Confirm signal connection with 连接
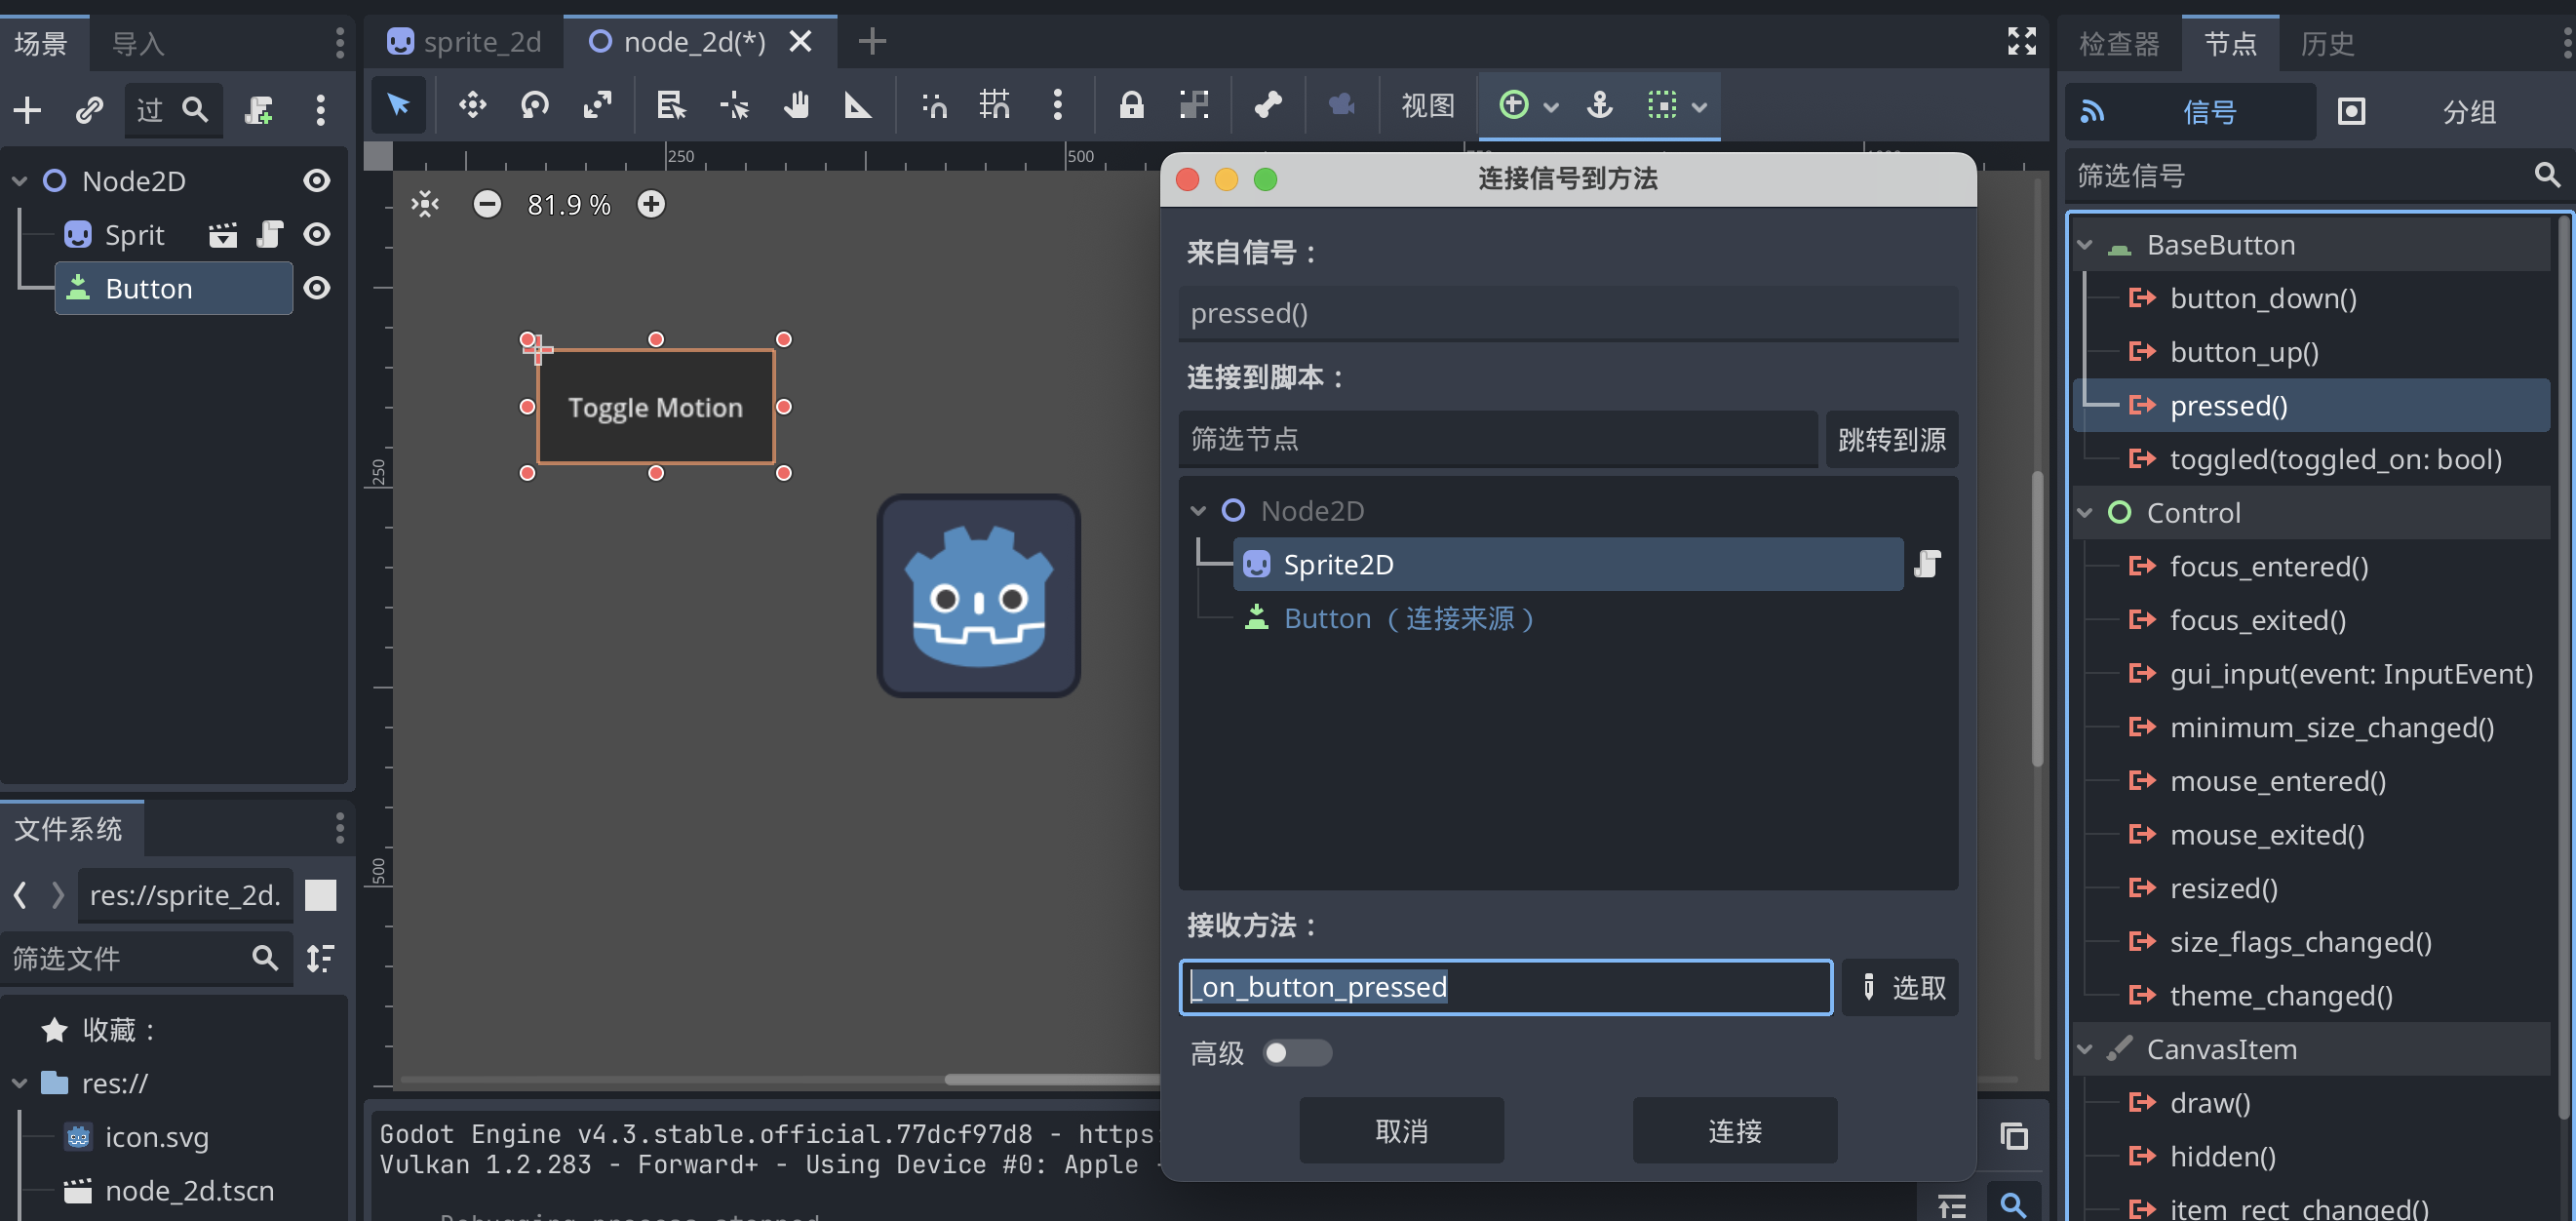This screenshot has width=2576, height=1221. click(x=1734, y=1131)
